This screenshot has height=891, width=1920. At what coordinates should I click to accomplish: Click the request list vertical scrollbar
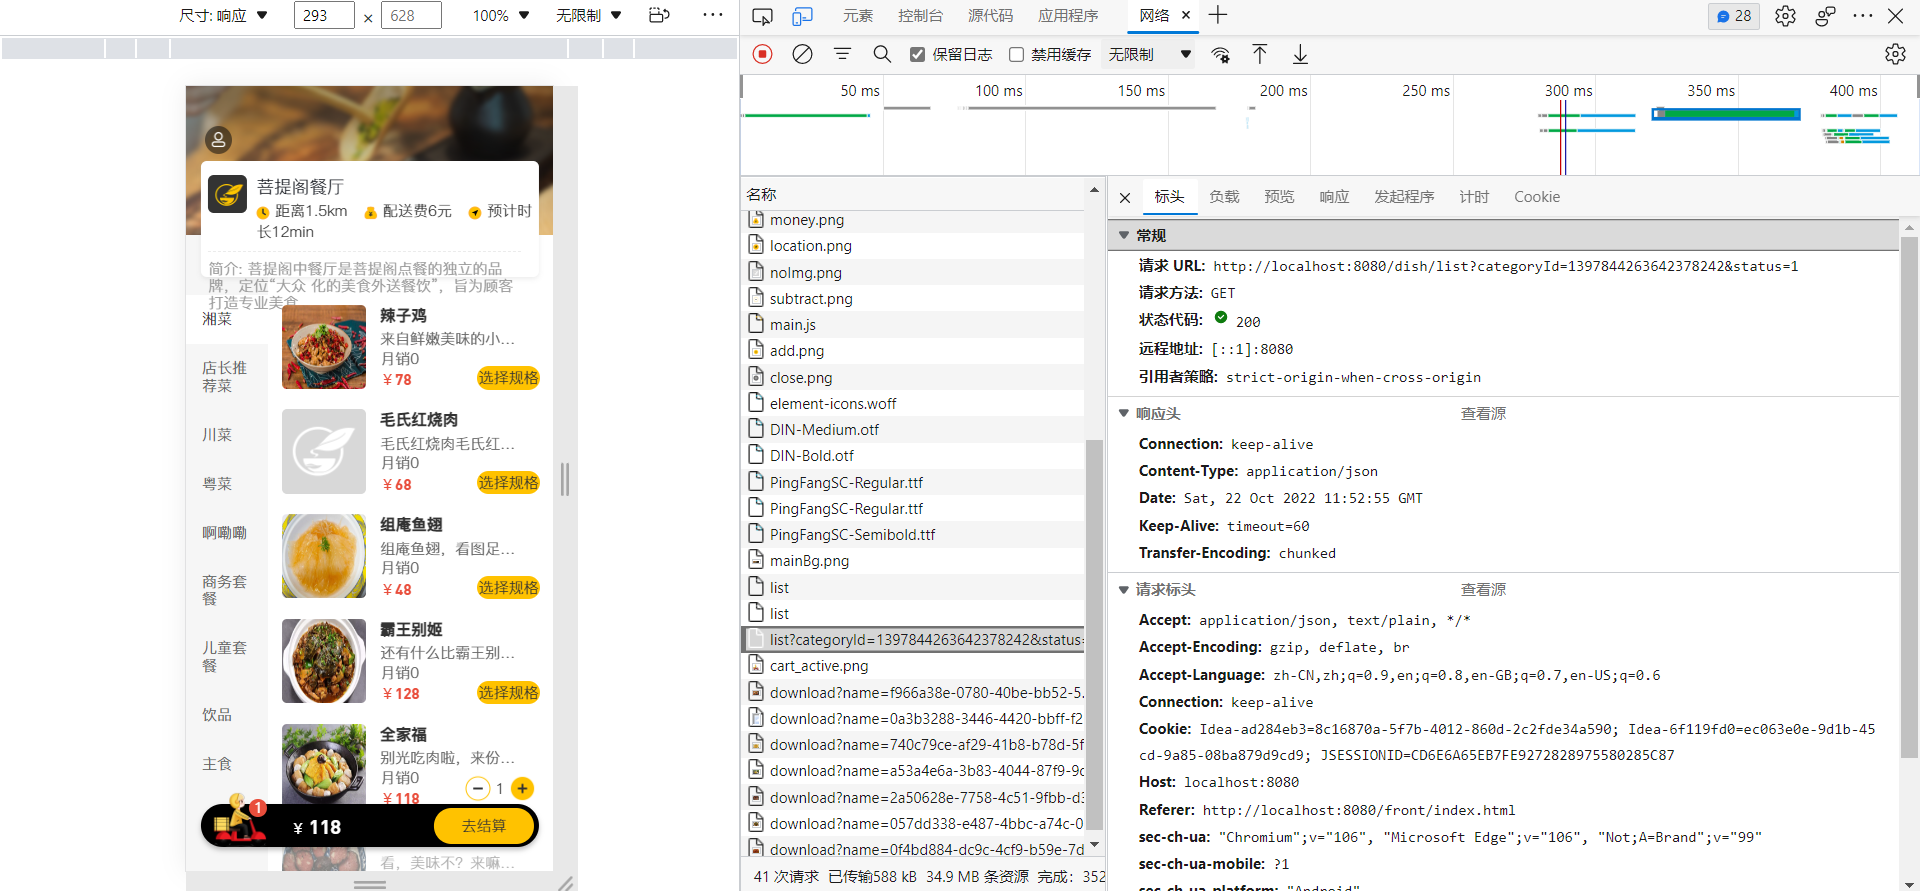pyautogui.click(x=1094, y=634)
